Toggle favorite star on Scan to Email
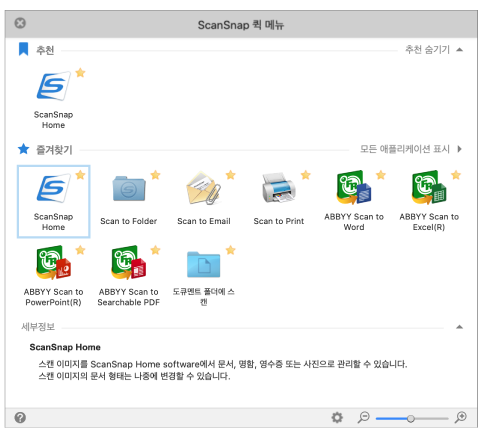 click(x=231, y=175)
